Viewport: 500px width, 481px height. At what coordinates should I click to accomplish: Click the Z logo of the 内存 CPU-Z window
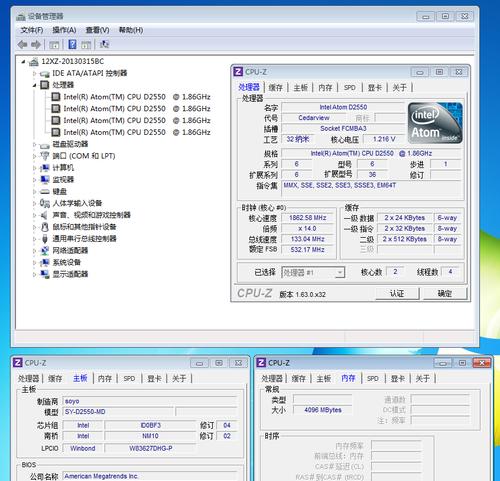(x=261, y=362)
